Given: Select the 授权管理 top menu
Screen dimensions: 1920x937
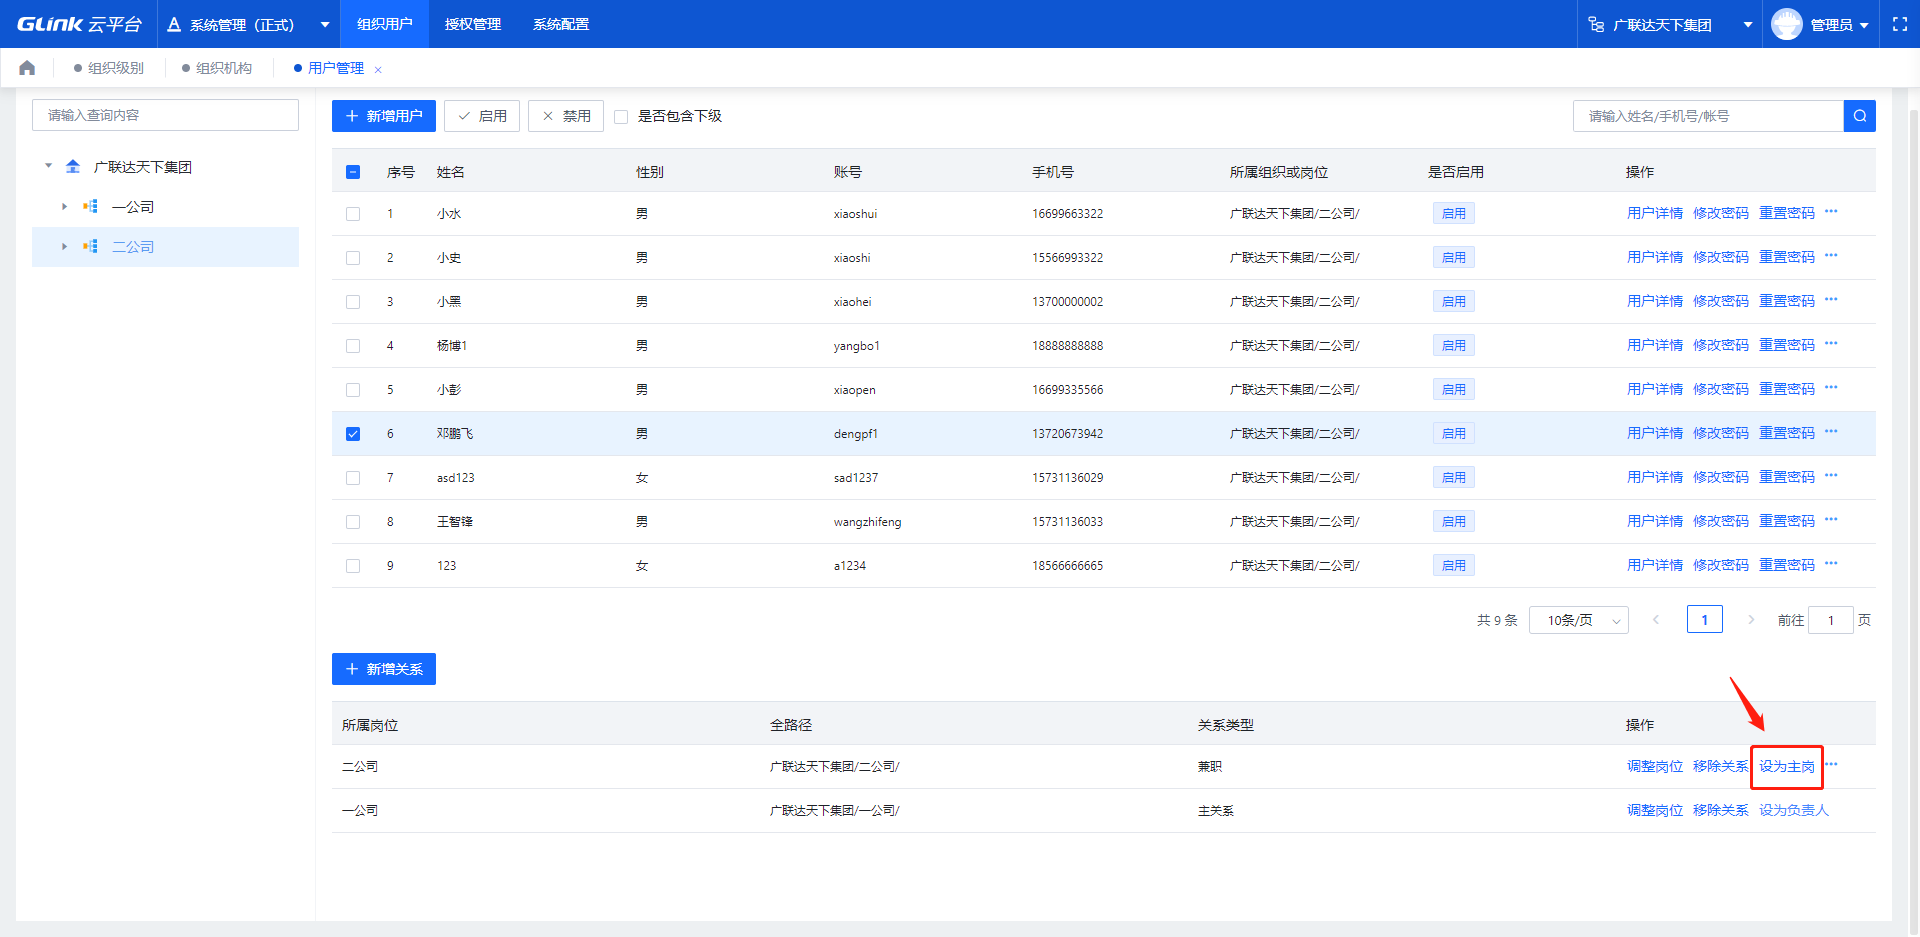Looking at the screenshot, I should coord(473,24).
